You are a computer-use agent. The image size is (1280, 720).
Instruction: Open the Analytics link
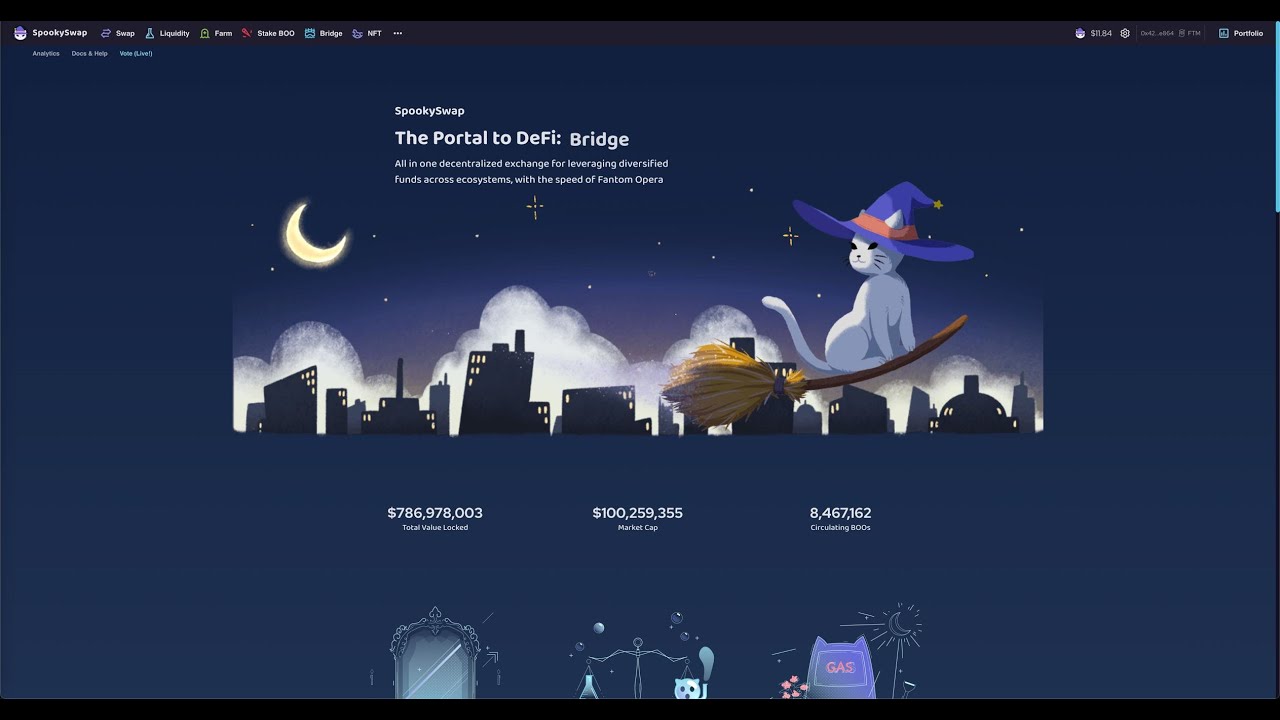point(46,53)
